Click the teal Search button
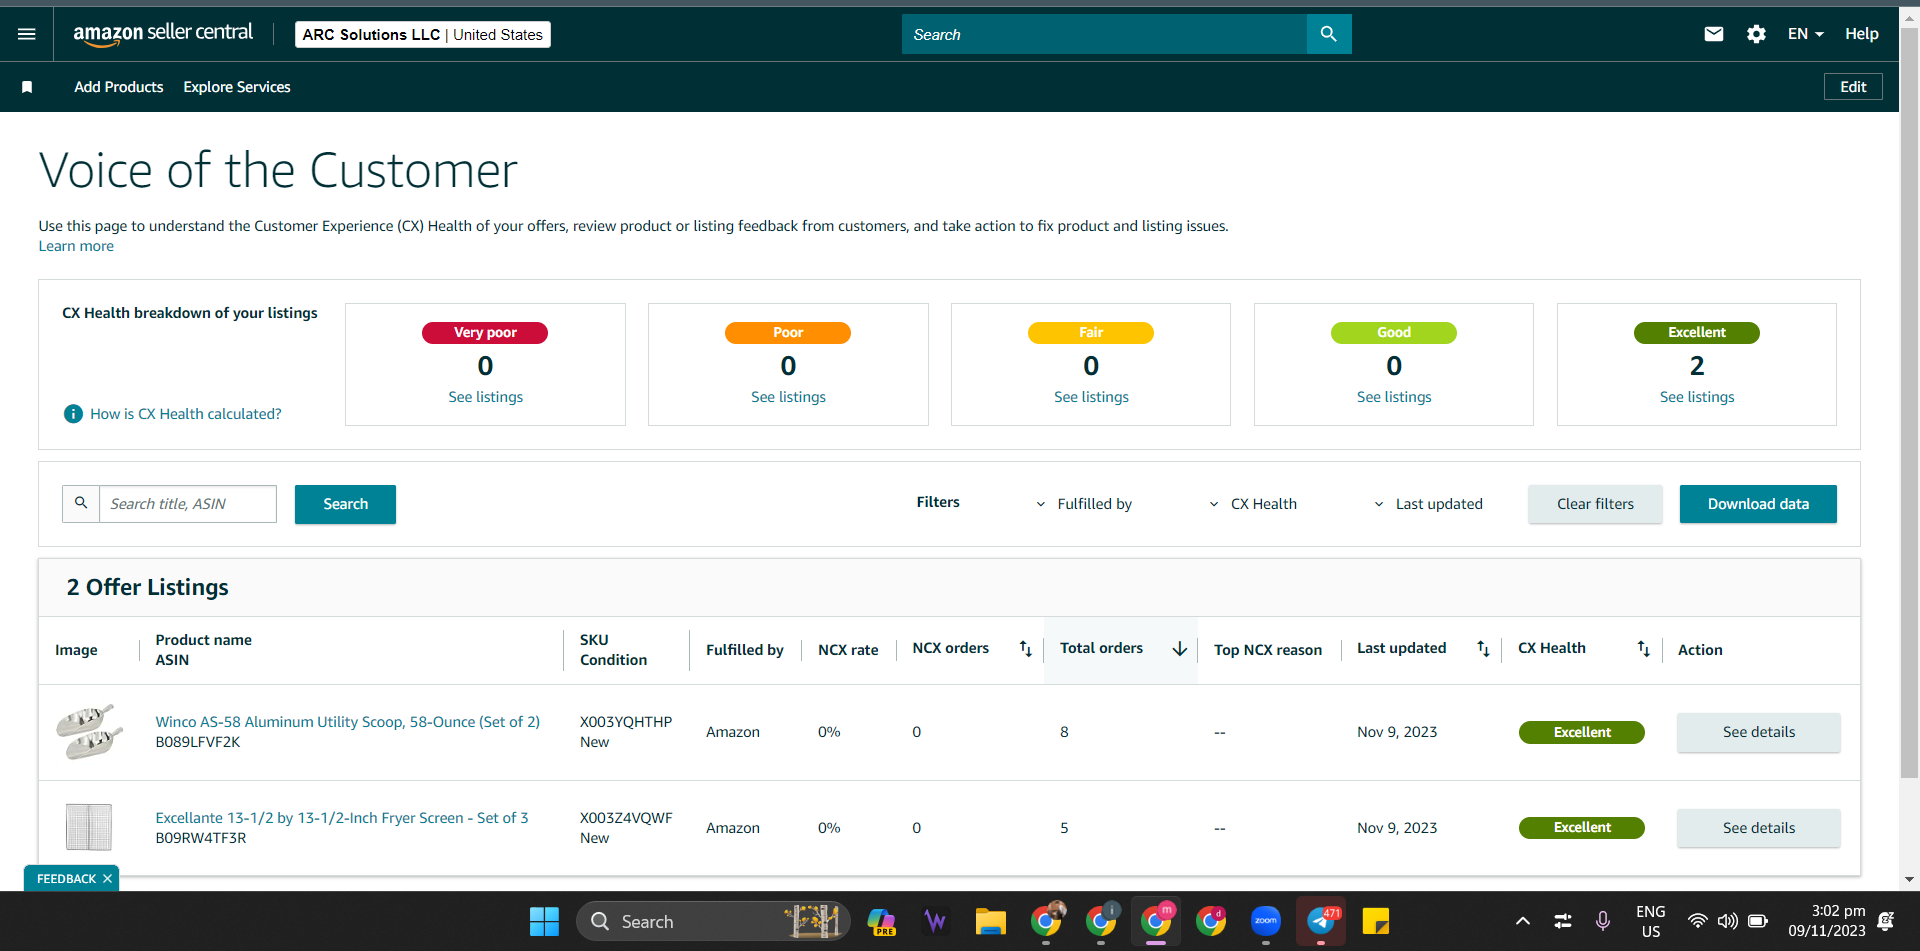This screenshot has width=1920, height=951. pyautogui.click(x=345, y=504)
